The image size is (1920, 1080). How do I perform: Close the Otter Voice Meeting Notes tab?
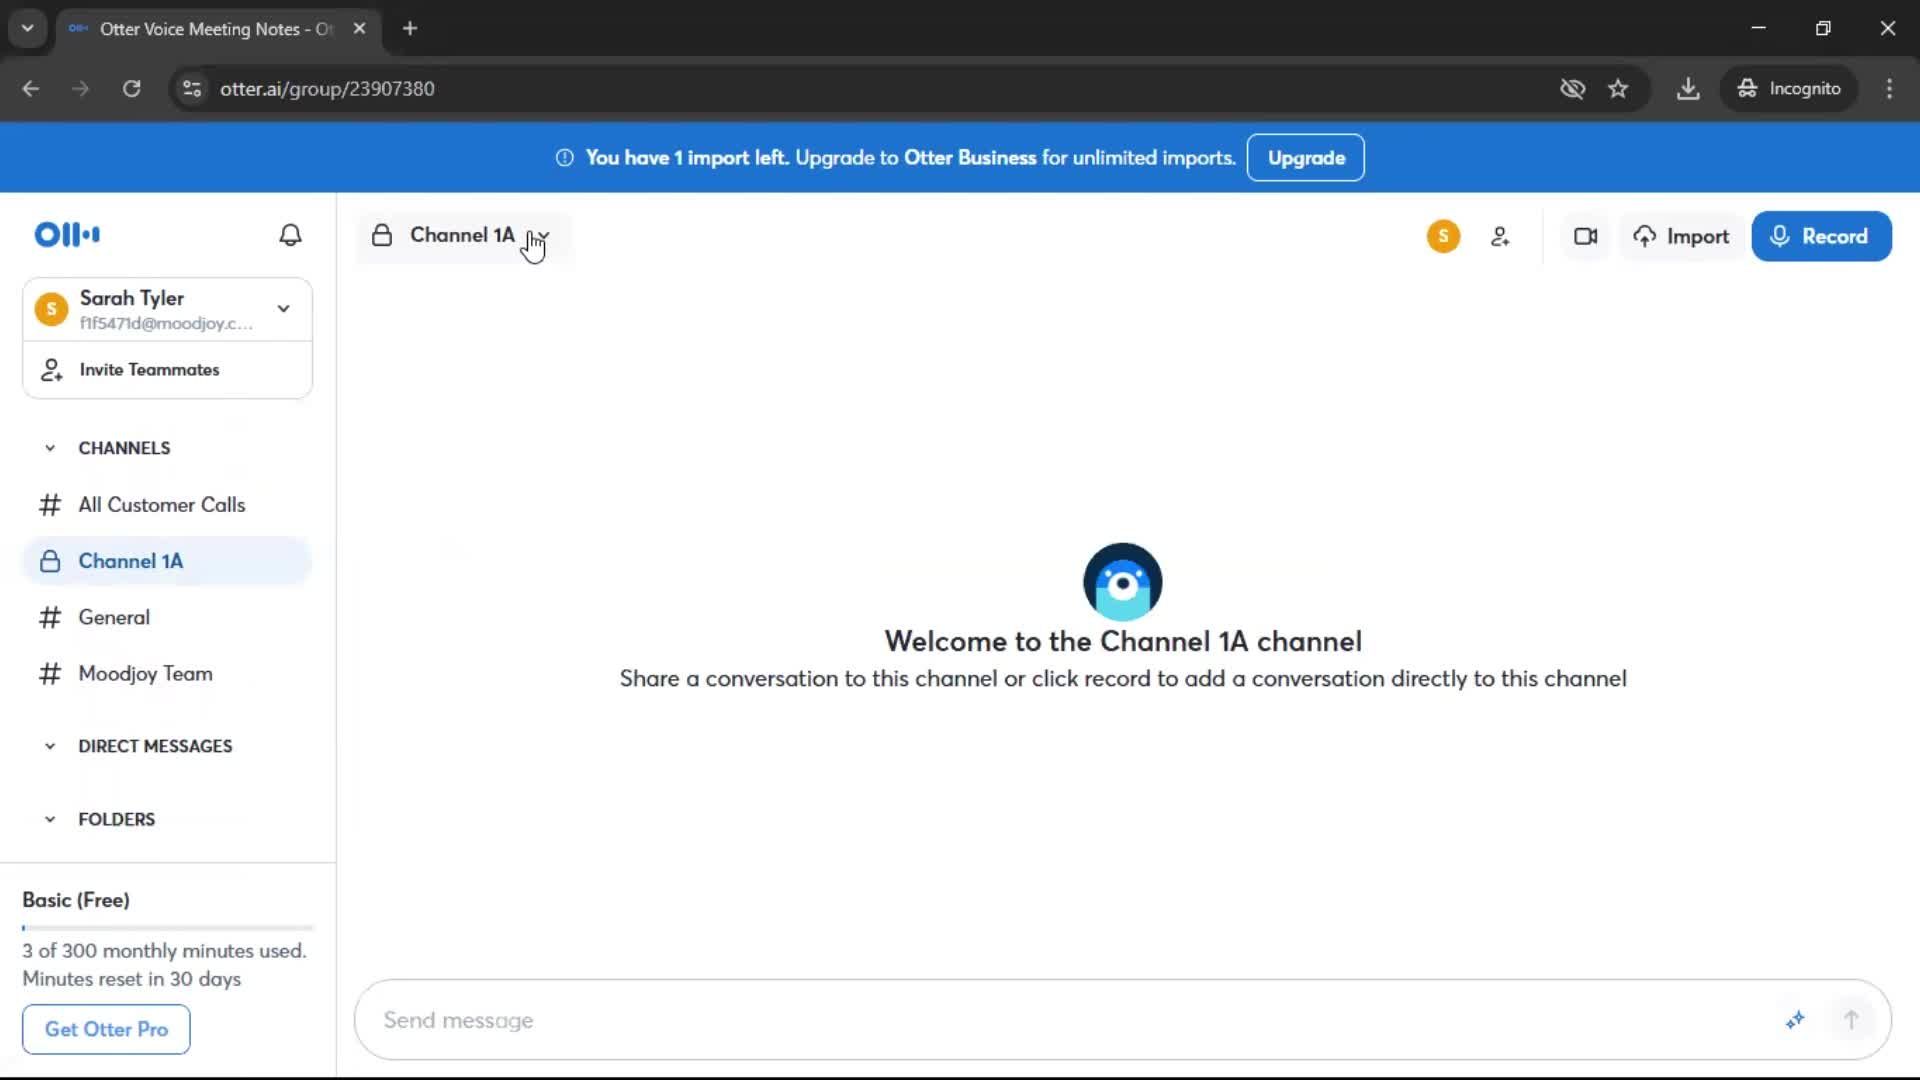click(359, 29)
